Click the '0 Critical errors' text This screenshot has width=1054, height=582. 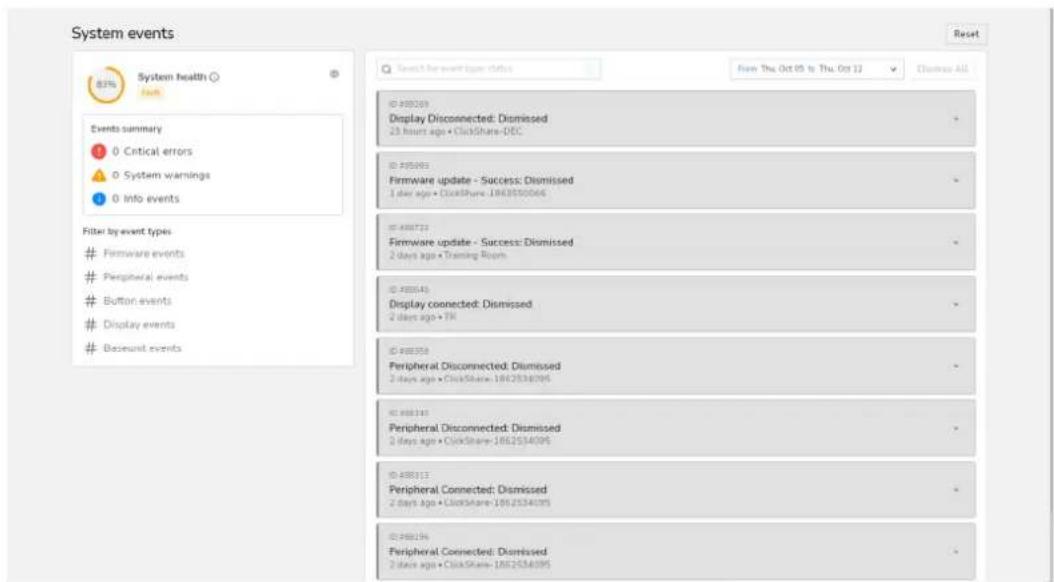click(152, 152)
